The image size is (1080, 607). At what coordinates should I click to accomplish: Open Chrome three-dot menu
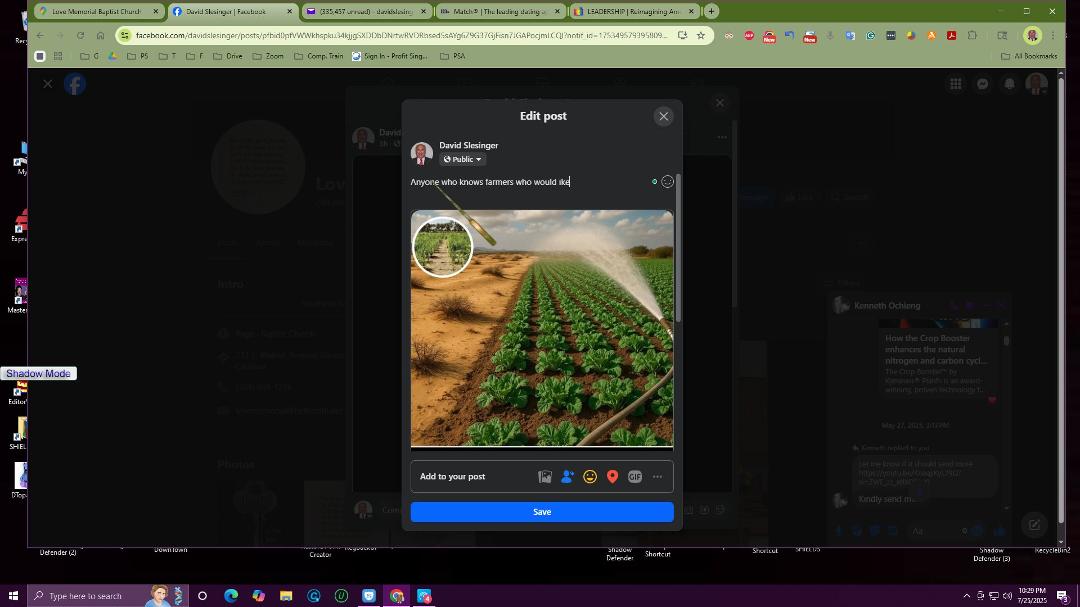pyautogui.click(x=1052, y=35)
